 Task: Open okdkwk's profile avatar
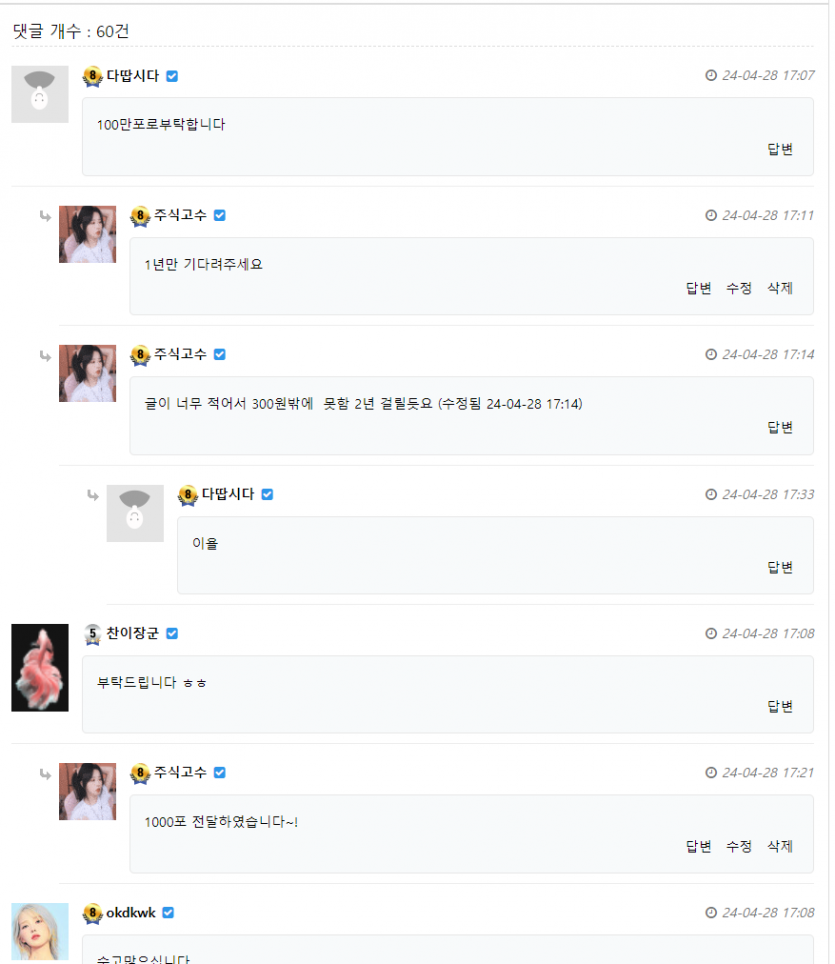pyautogui.click(x=40, y=931)
